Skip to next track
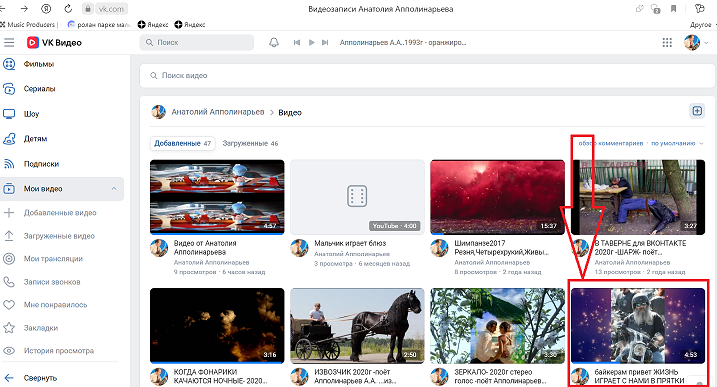717x387 pixels. [325, 43]
